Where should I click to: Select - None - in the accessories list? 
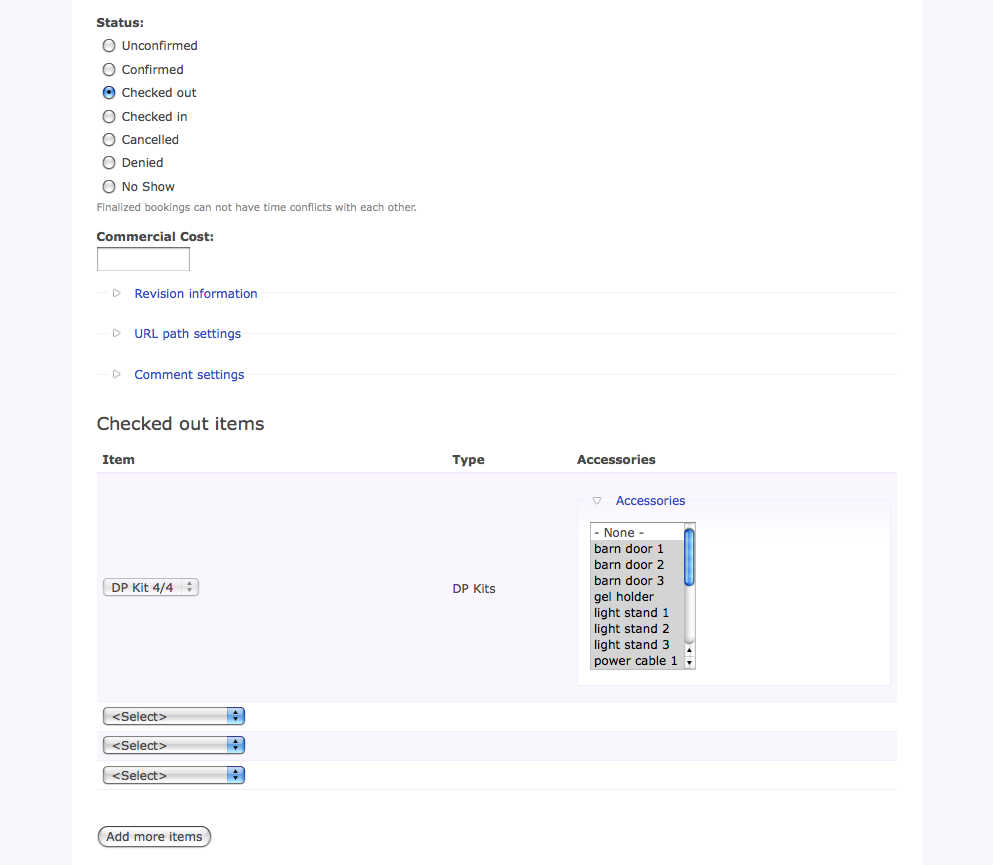click(x=618, y=532)
